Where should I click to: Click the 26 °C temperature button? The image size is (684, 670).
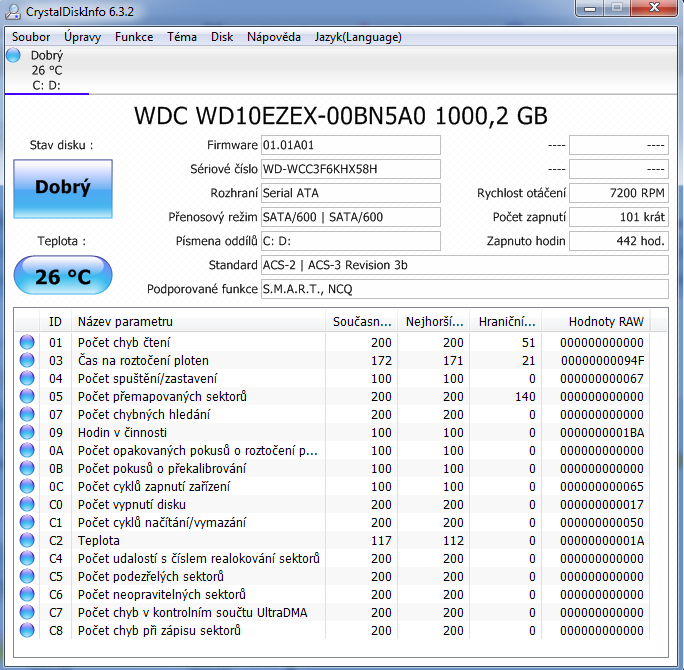pyautogui.click(x=62, y=277)
